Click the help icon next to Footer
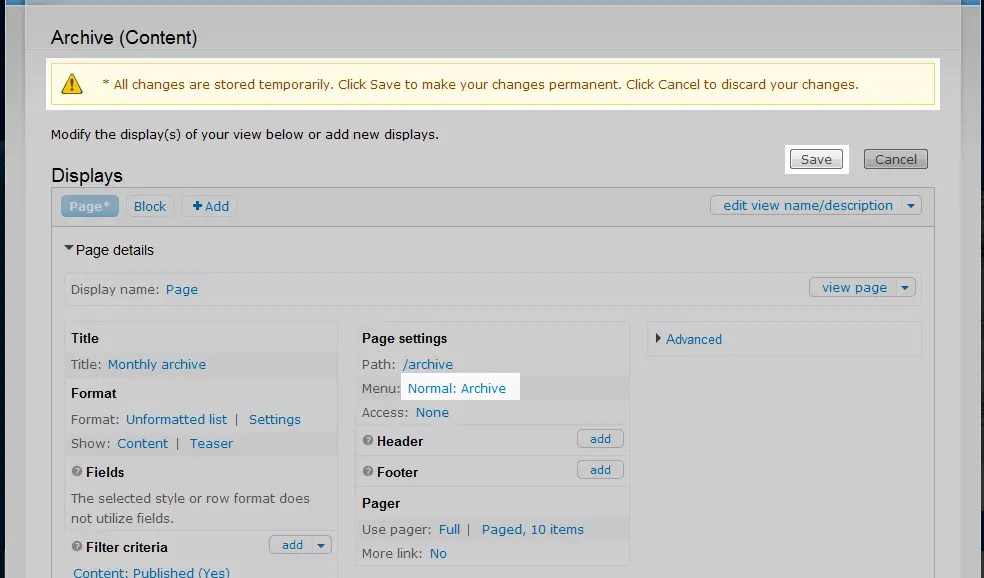Viewport: 984px width, 578px height. pyautogui.click(x=371, y=472)
